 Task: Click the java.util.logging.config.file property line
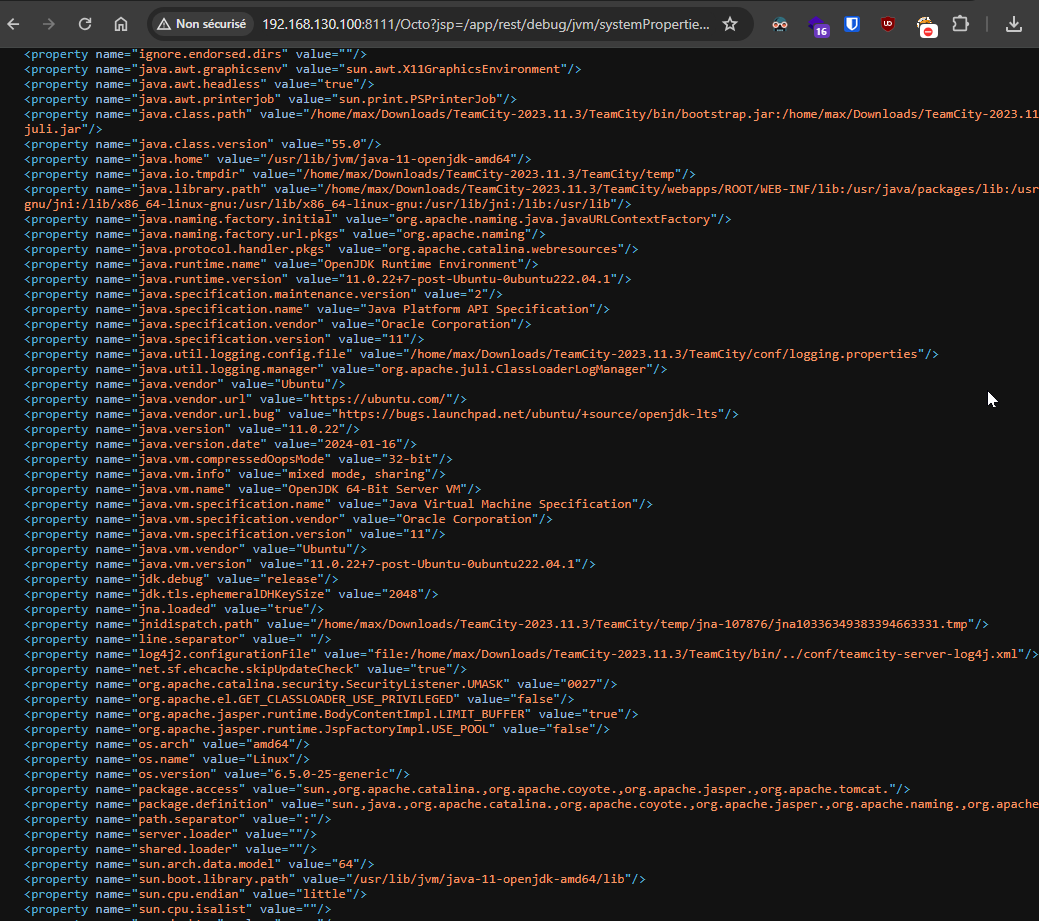[482, 354]
